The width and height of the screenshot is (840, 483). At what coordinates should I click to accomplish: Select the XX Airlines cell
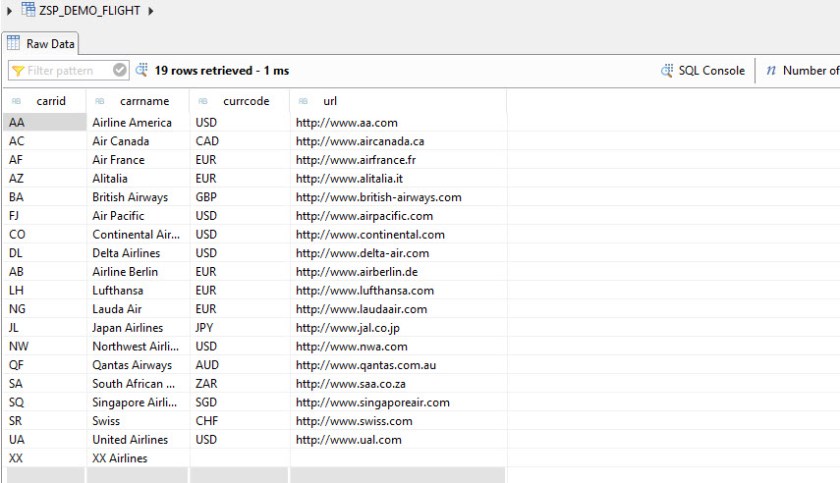tap(138, 458)
